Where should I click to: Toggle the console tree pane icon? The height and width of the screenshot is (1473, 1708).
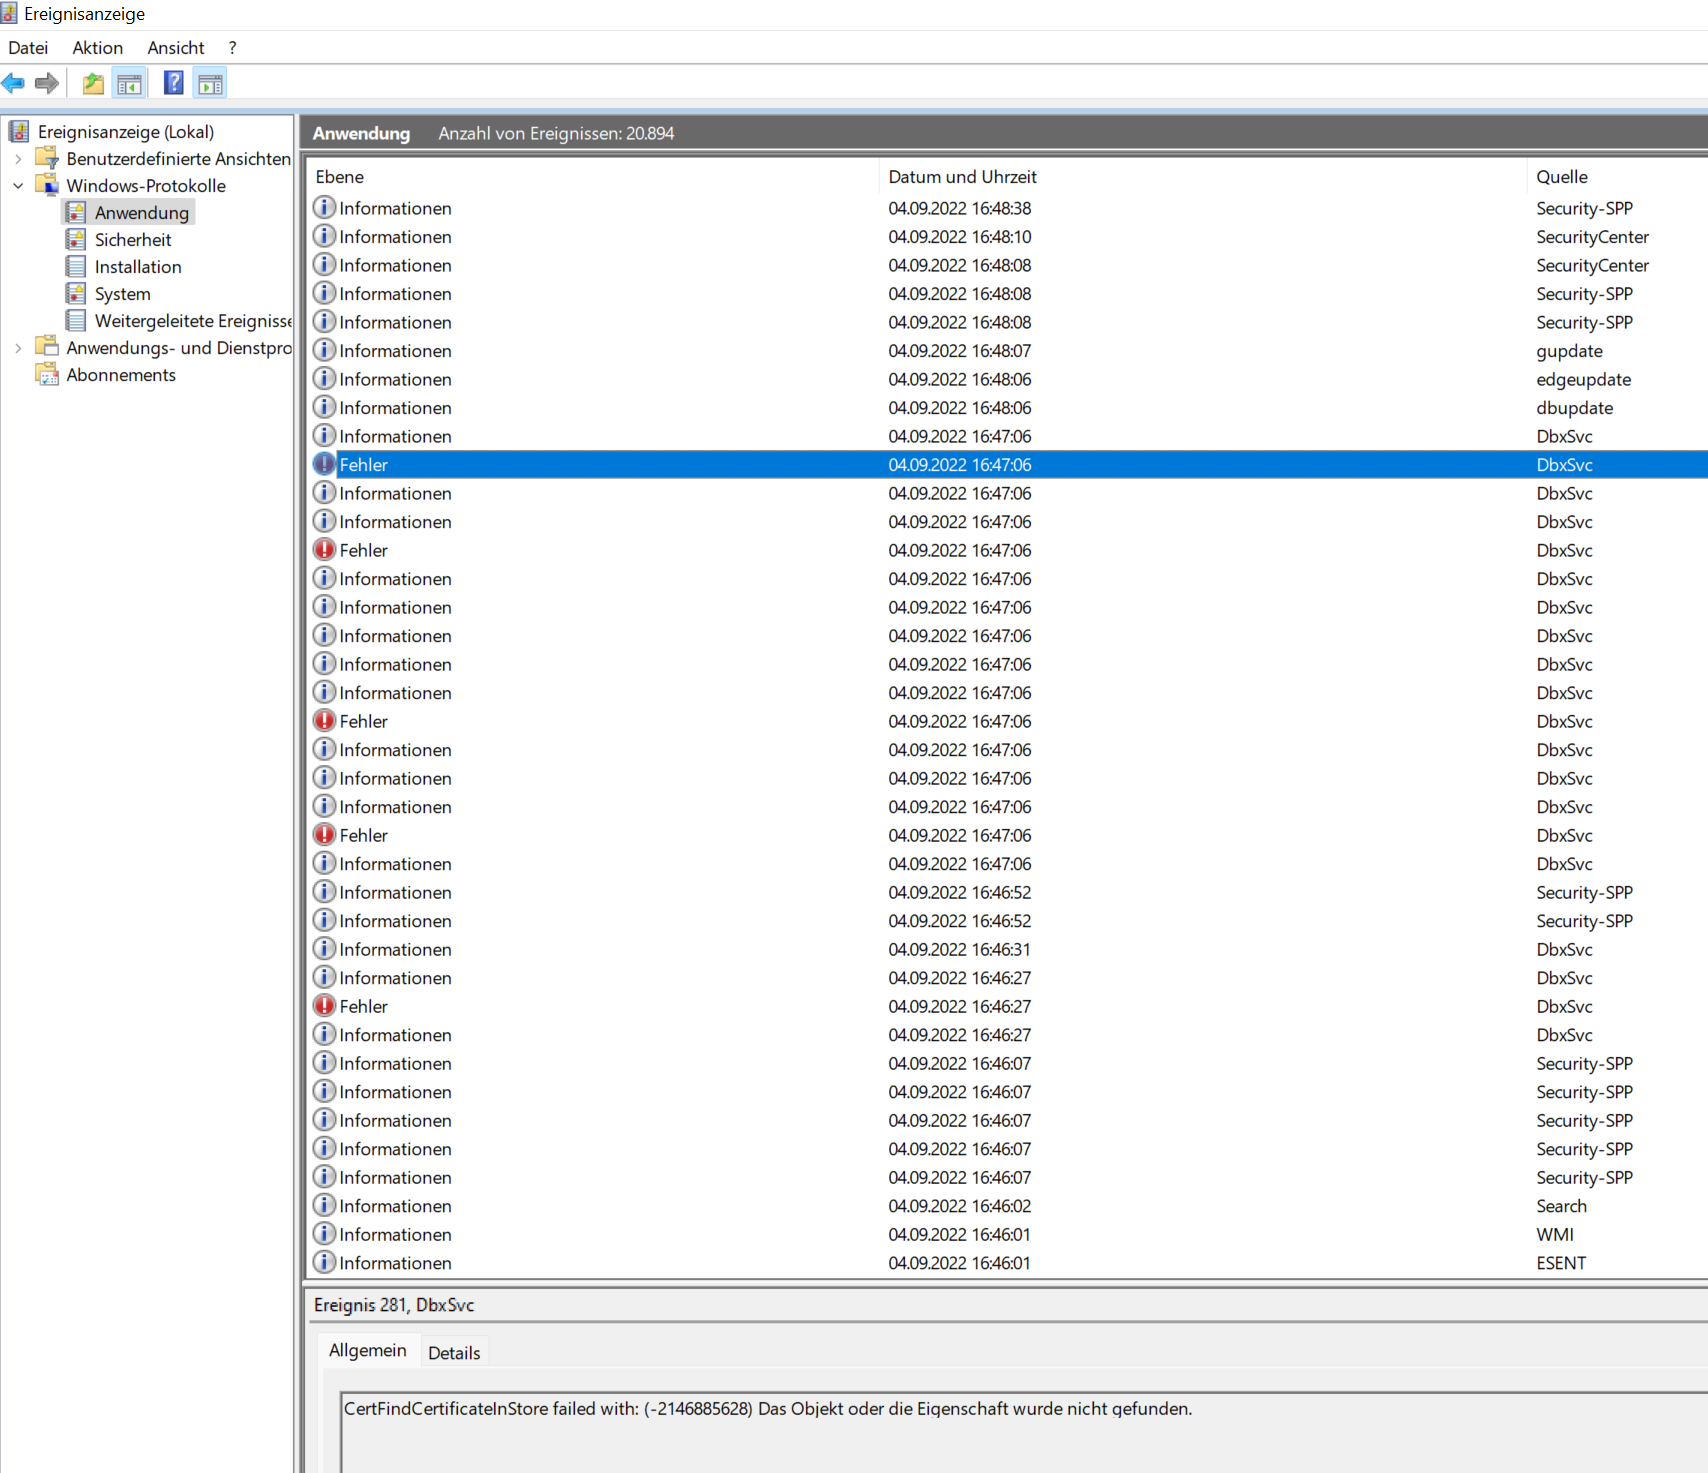(x=130, y=83)
